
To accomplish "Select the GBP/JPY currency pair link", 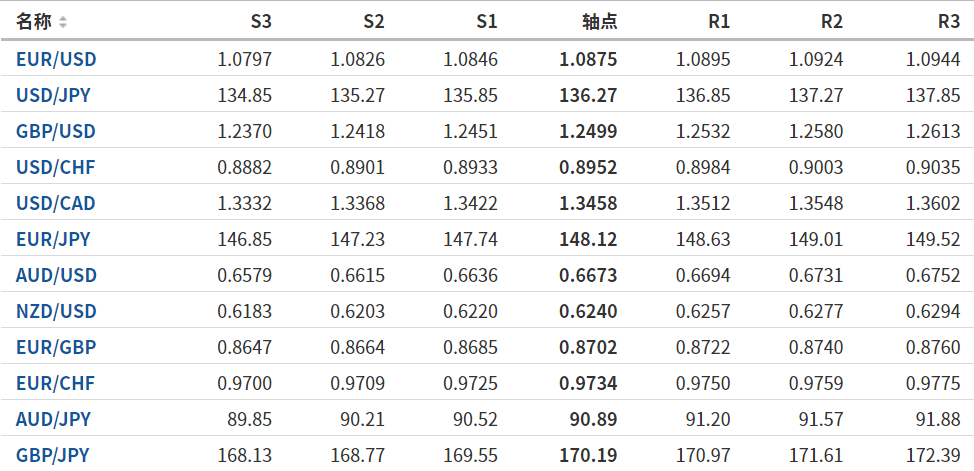I will point(53,455).
